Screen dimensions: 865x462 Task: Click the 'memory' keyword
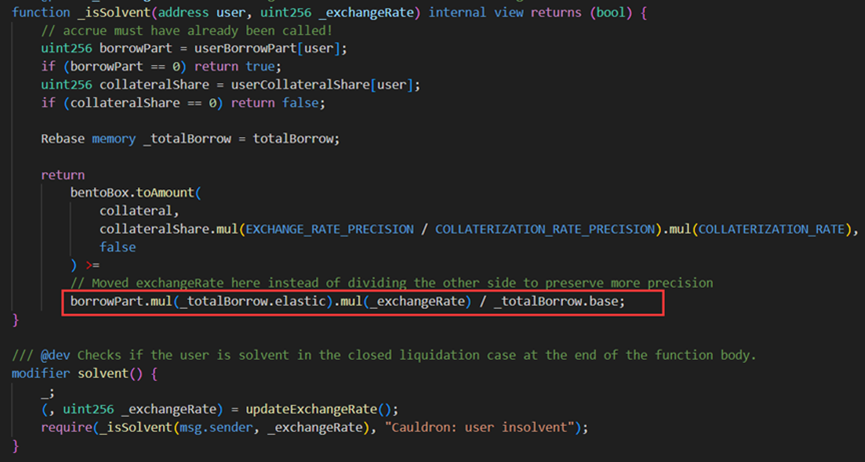pyautogui.click(x=114, y=139)
